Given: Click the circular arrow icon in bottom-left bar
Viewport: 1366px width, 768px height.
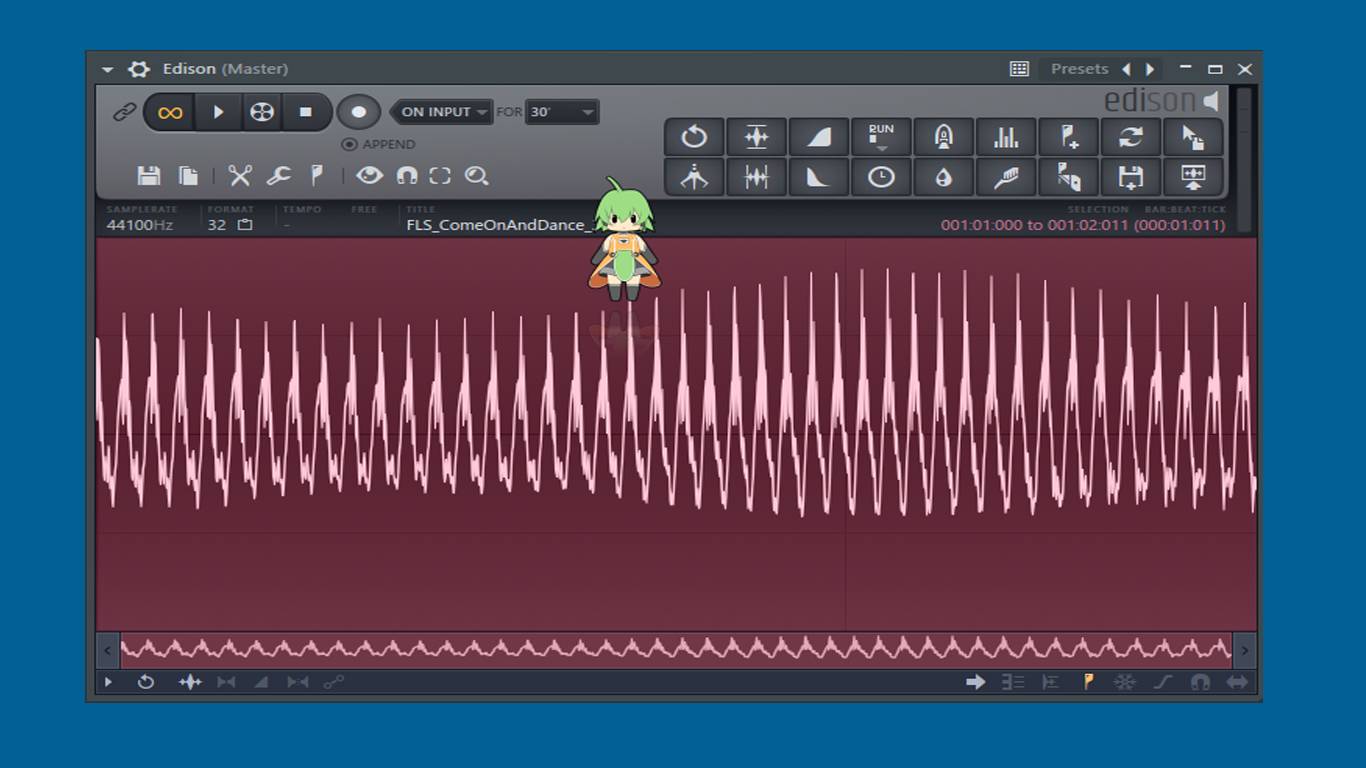Looking at the screenshot, I should [146, 682].
